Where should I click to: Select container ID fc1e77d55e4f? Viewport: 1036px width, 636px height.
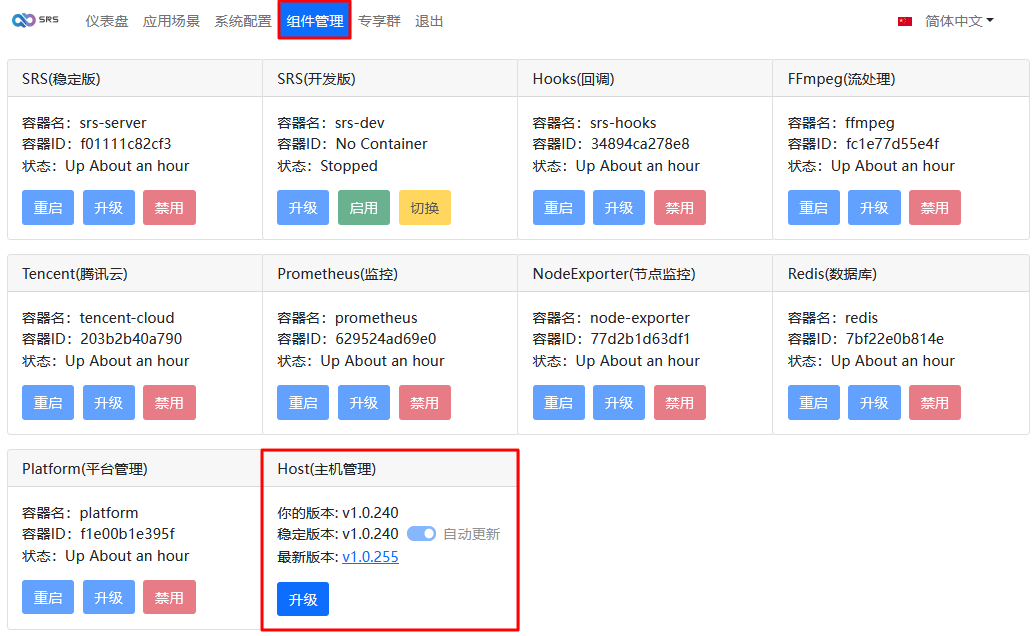[x=892, y=144]
